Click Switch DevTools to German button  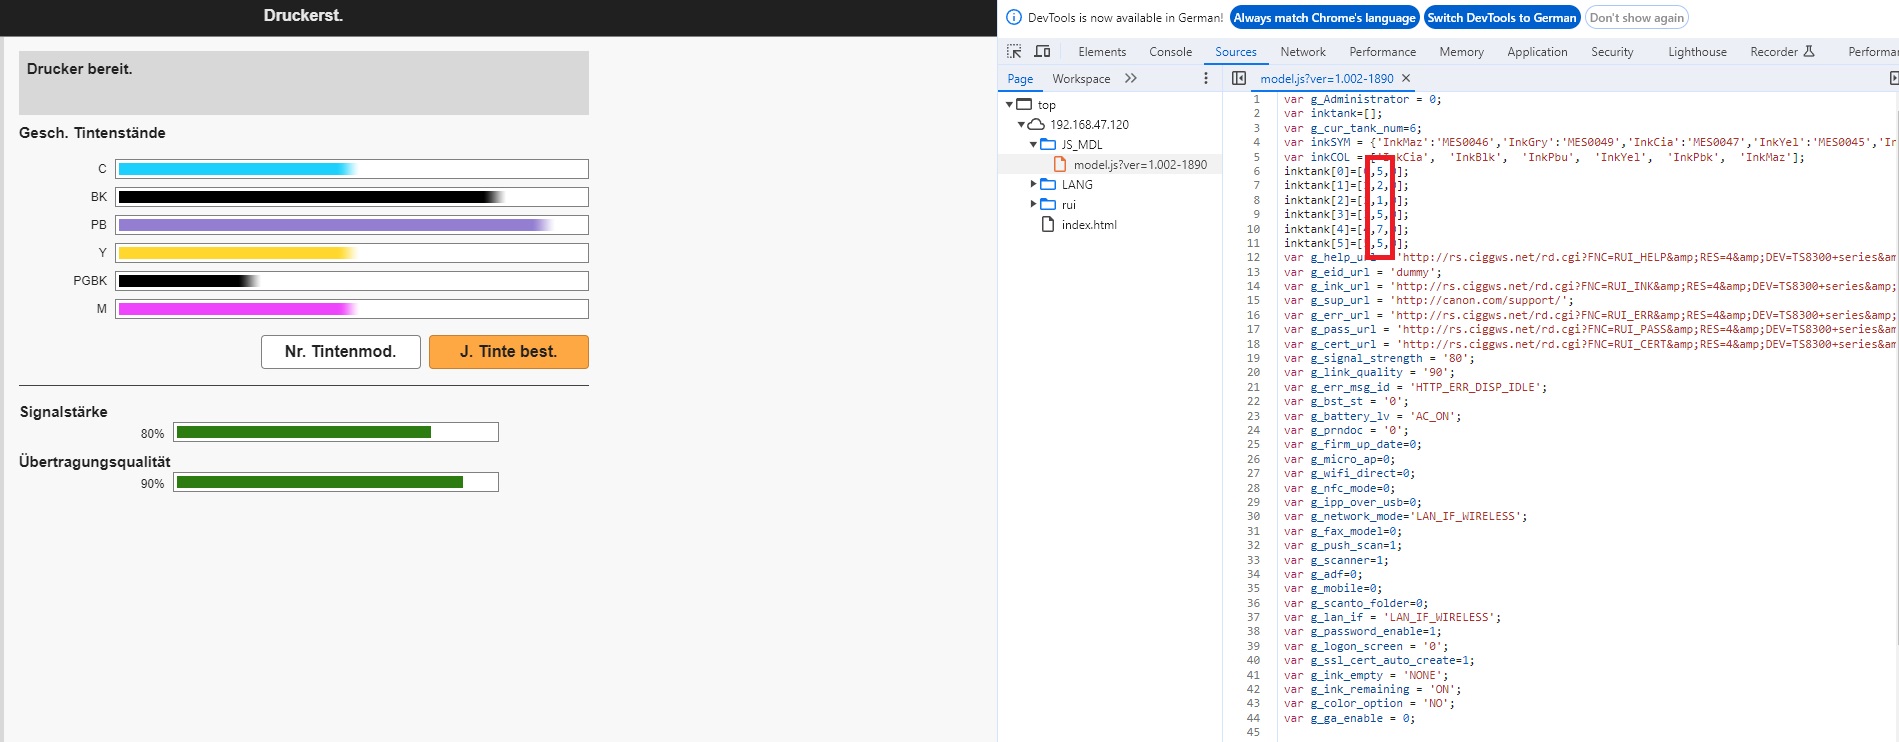[x=1501, y=17]
